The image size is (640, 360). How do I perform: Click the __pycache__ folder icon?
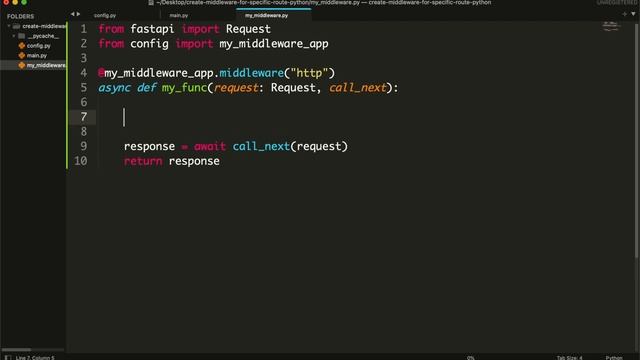point(22,36)
